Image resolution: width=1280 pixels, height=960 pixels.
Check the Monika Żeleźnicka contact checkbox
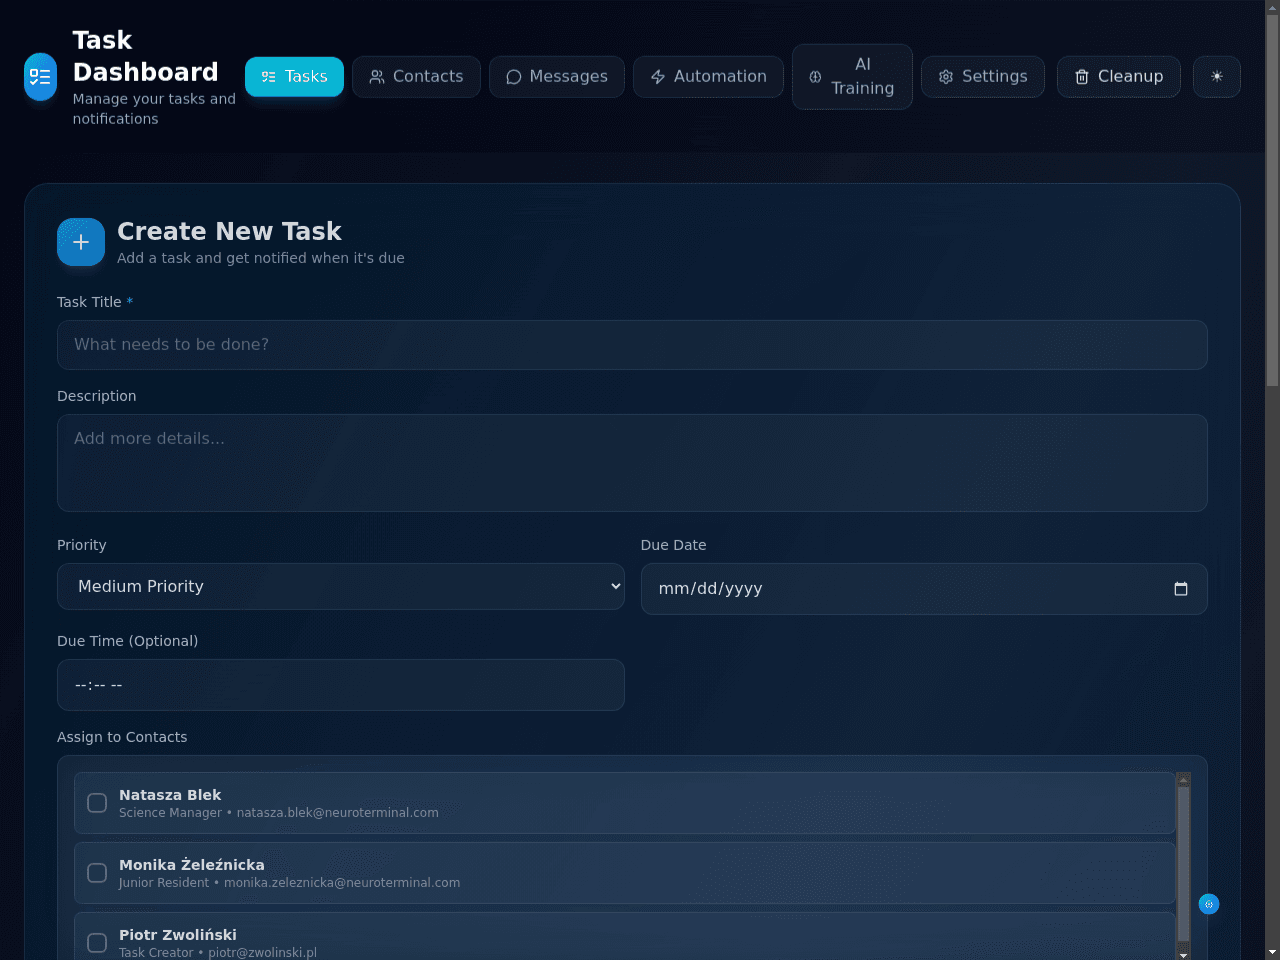(x=97, y=873)
